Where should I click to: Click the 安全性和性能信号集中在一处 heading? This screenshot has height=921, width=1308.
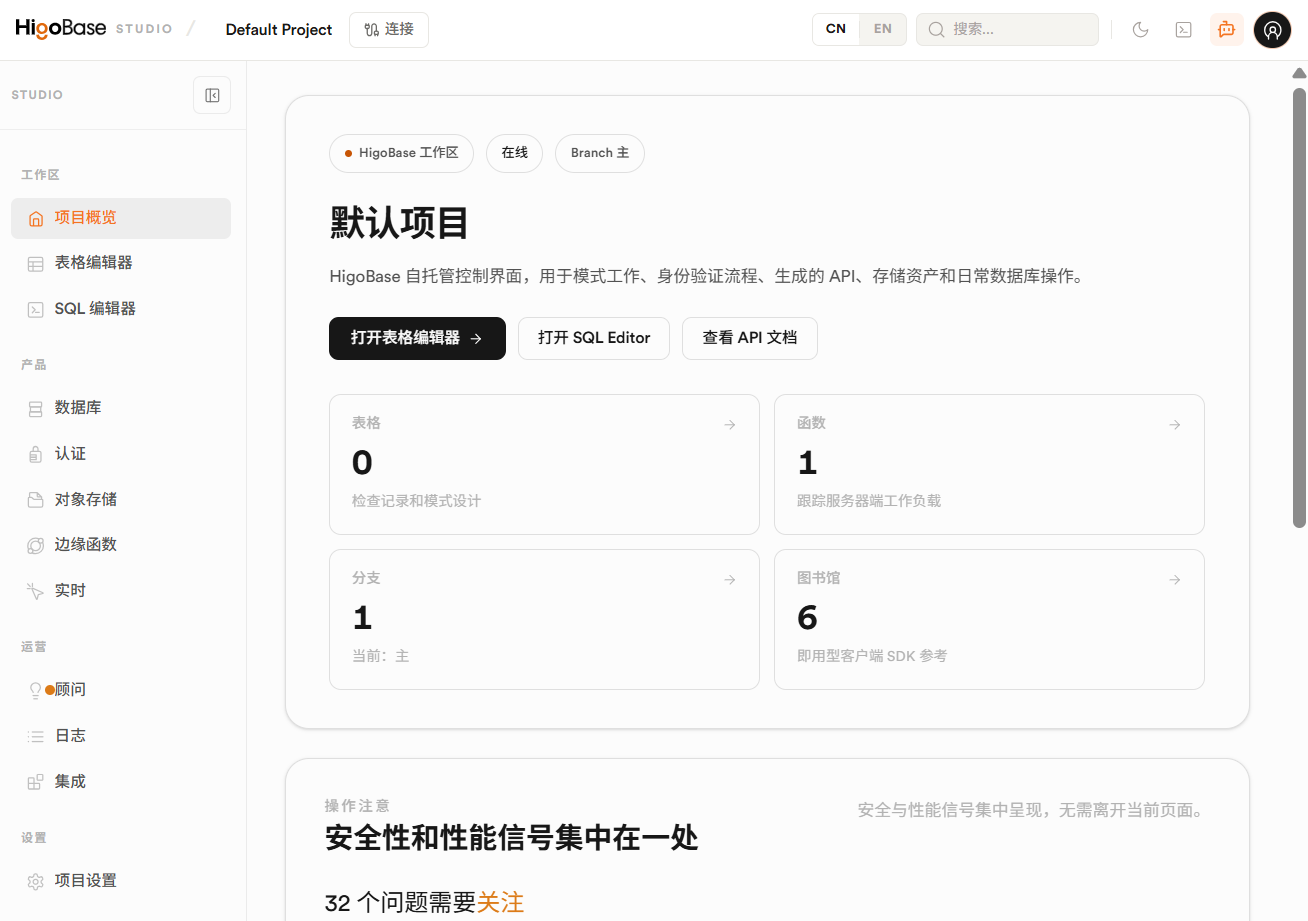pyautogui.click(x=511, y=838)
